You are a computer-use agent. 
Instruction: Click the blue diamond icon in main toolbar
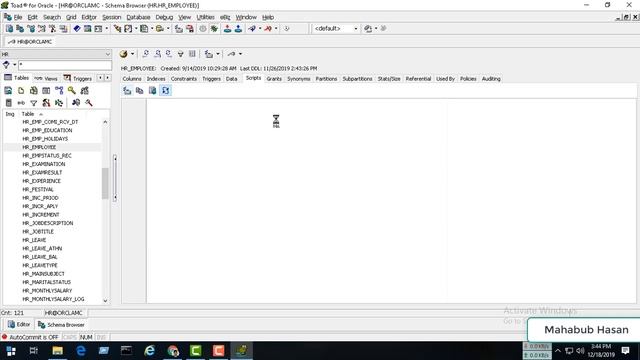click(x=77, y=29)
